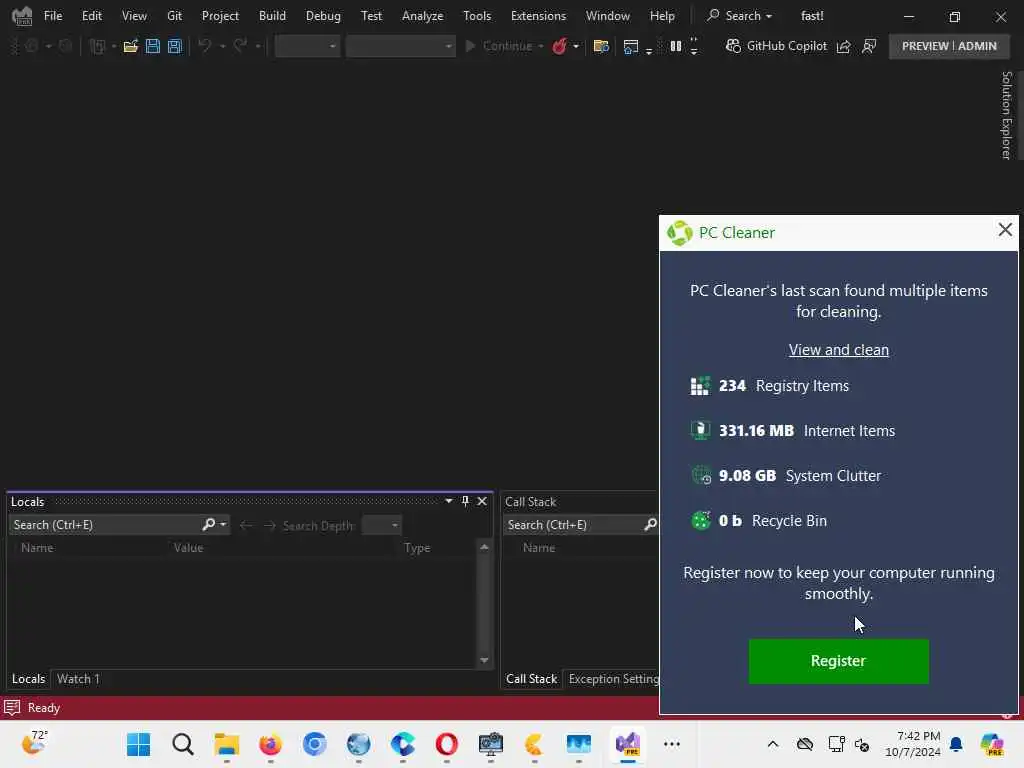Image resolution: width=1024 pixels, height=768 pixels.
Task: Open the Opera browser taskbar icon
Action: (x=447, y=744)
